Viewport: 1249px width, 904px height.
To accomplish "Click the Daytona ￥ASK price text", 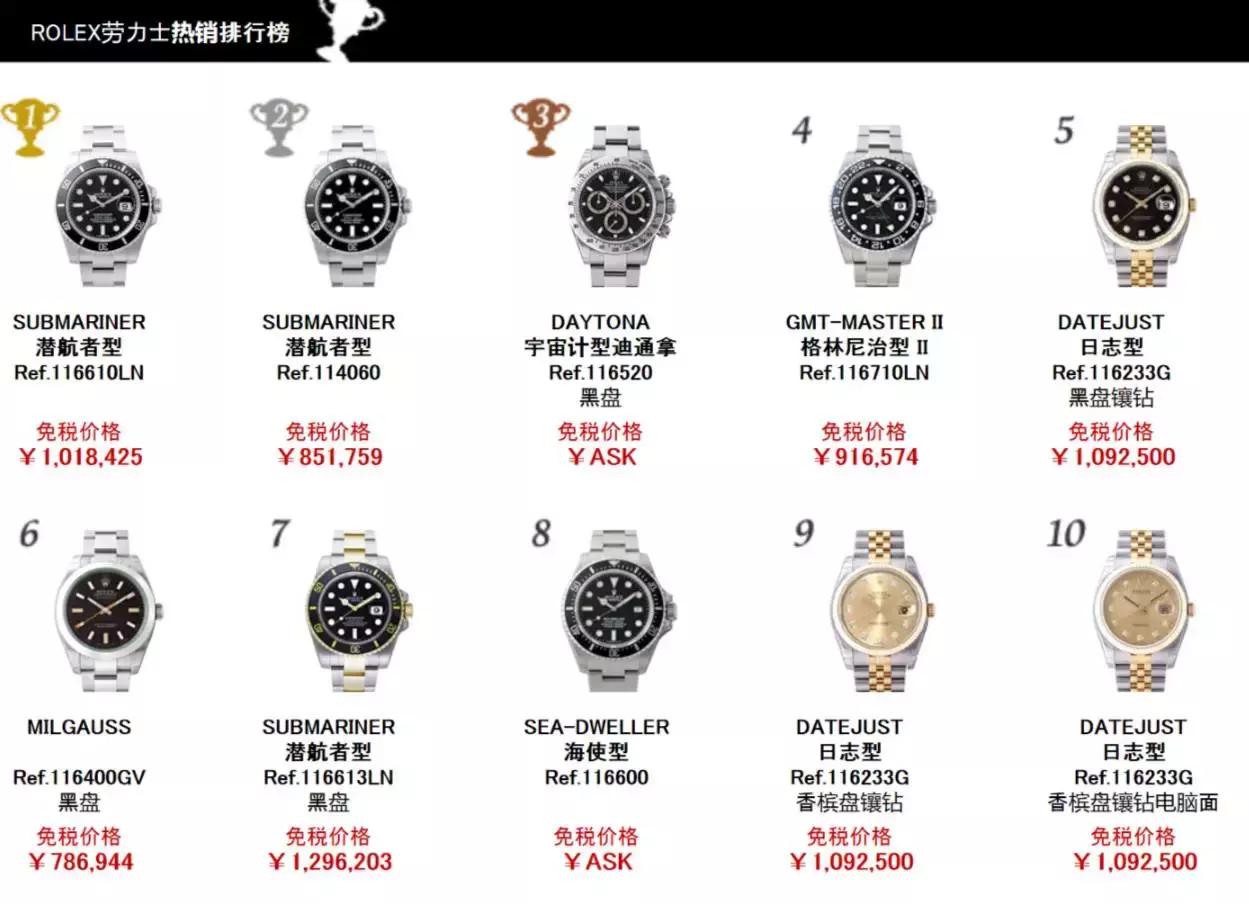I will (601, 458).
